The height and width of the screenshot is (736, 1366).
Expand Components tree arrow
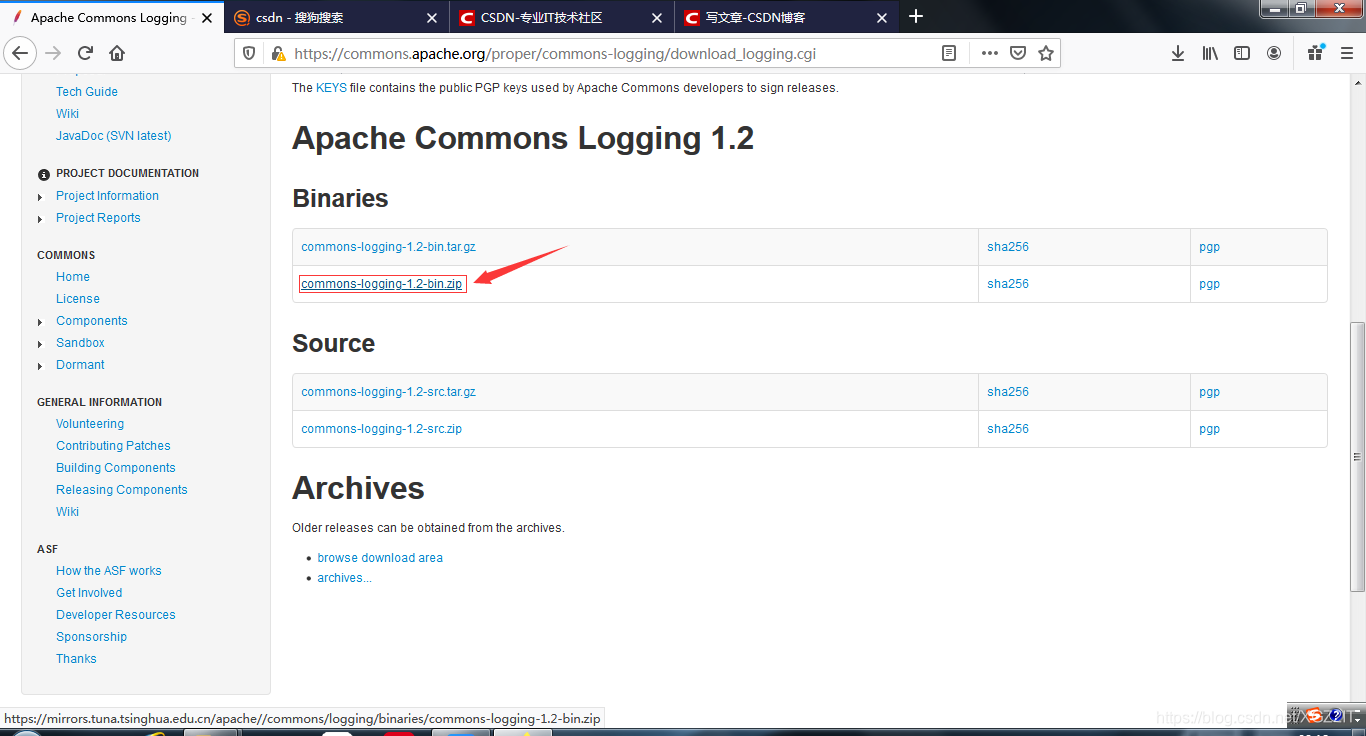pyautogui.click(x=40, y=322)
